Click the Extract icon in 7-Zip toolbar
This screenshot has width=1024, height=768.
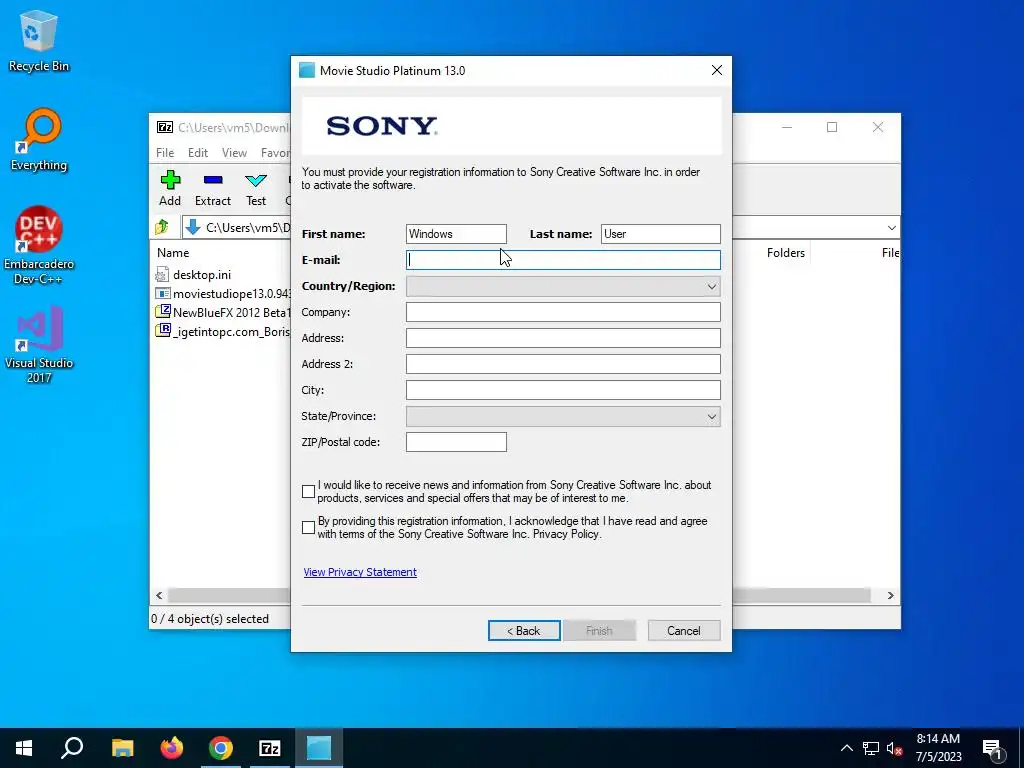[213, 180]
